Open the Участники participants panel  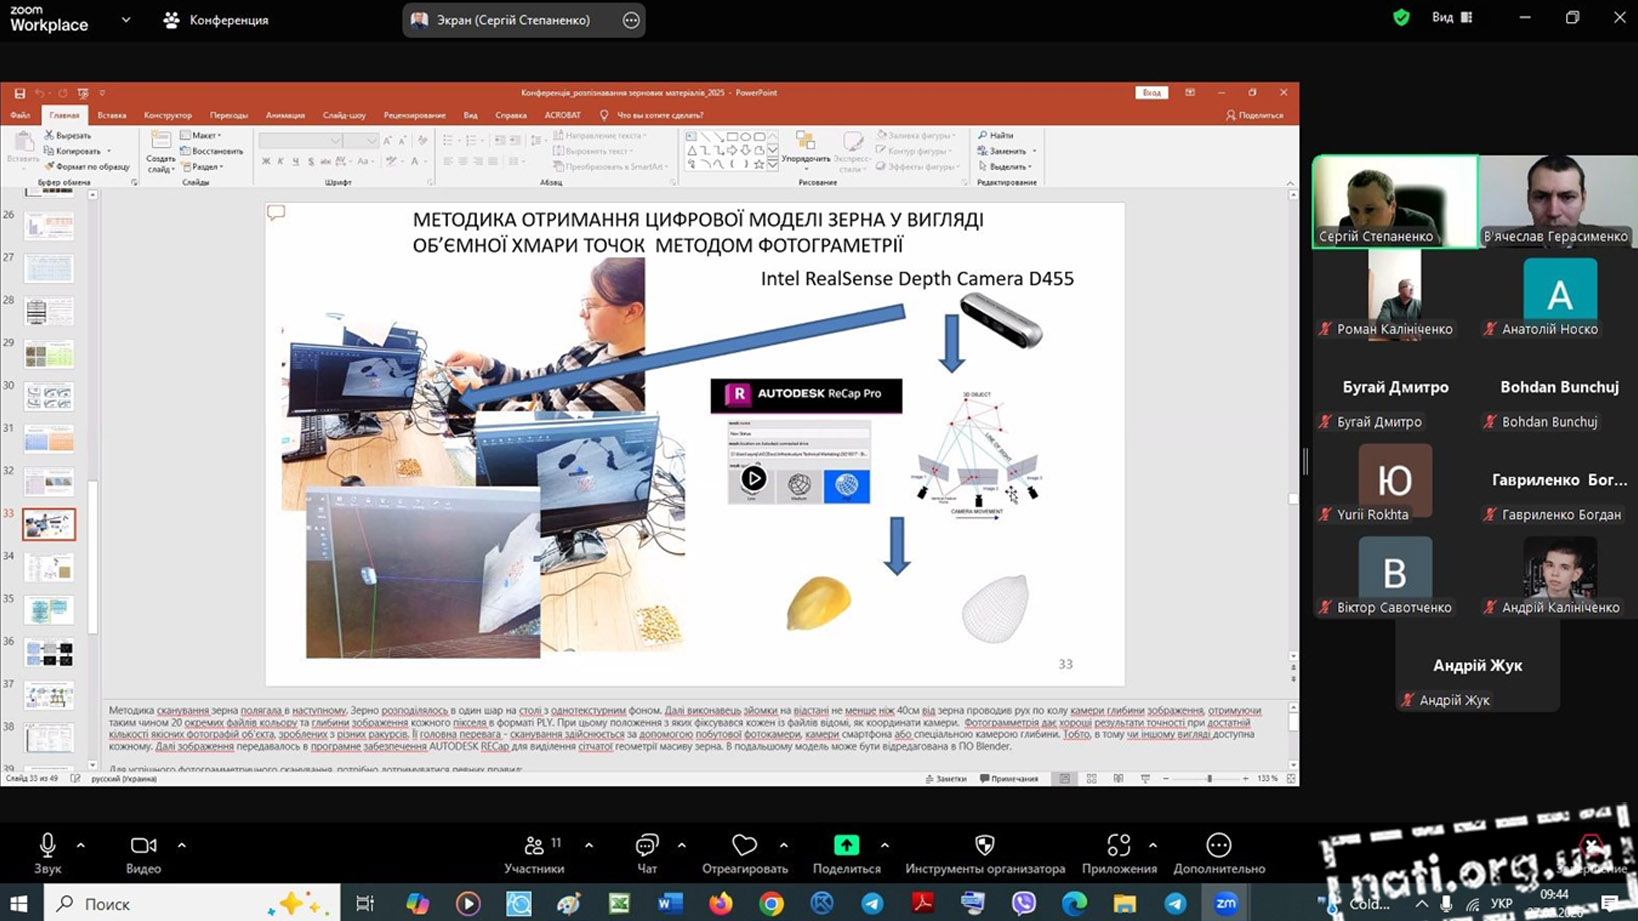[x=534, y=846]
